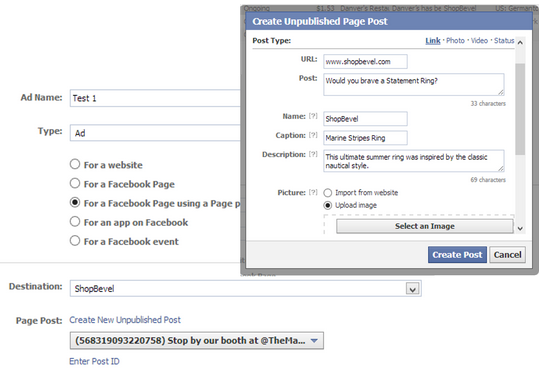Edit the Post text area
545x371 pixels.
pos(414,84)
